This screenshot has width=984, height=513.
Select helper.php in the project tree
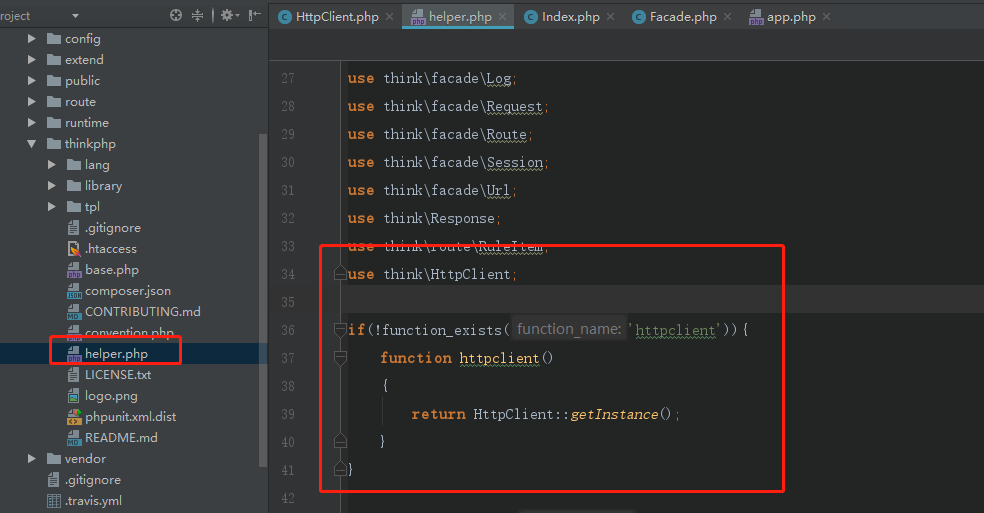click(108, 354)
